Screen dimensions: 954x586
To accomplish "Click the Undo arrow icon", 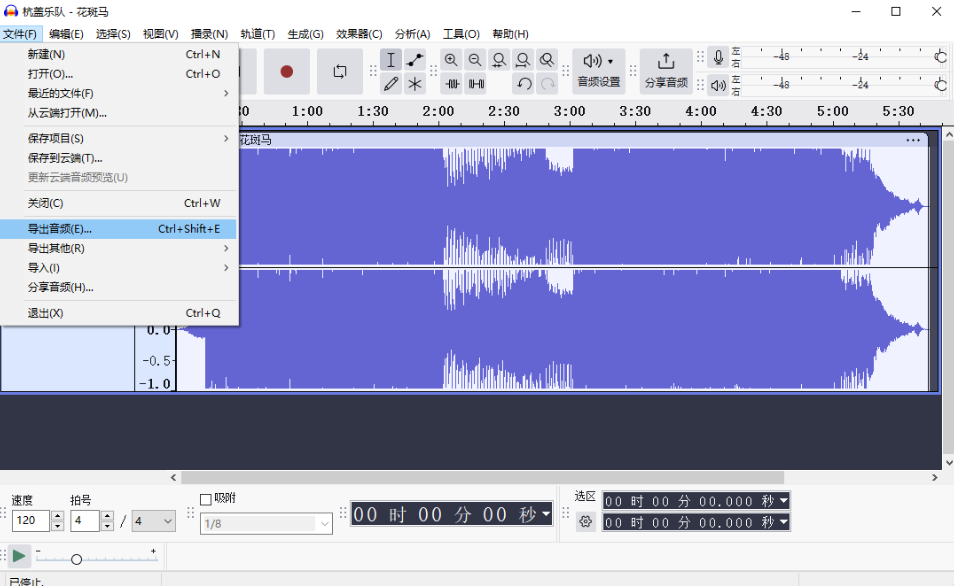I will point(522,84).
